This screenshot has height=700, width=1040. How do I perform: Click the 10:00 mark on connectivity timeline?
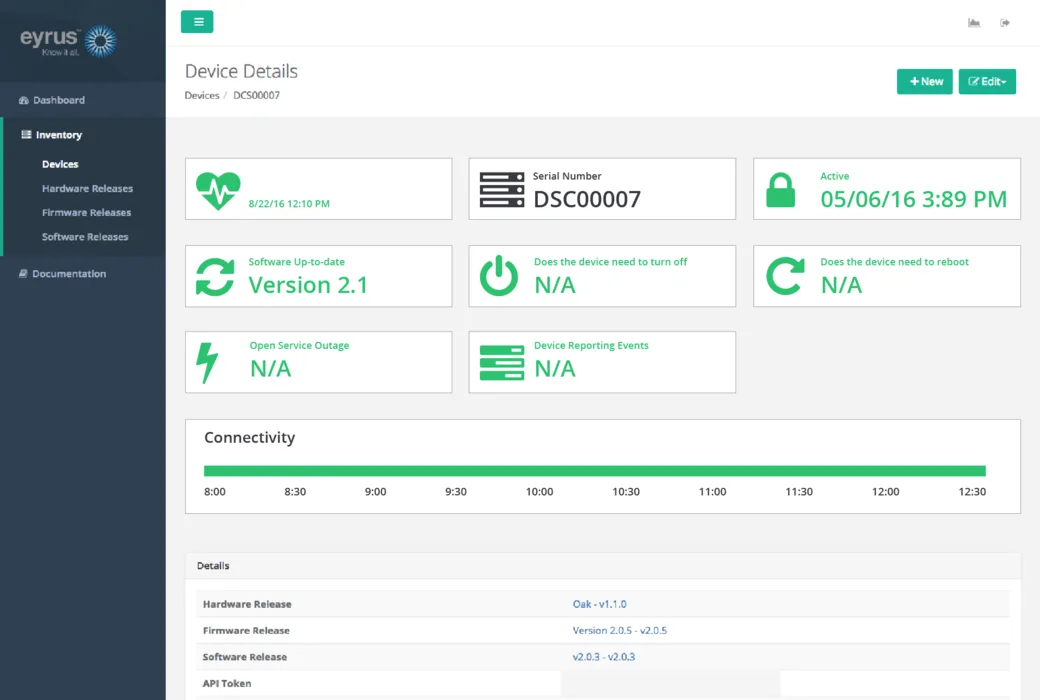tap(539, 492)
